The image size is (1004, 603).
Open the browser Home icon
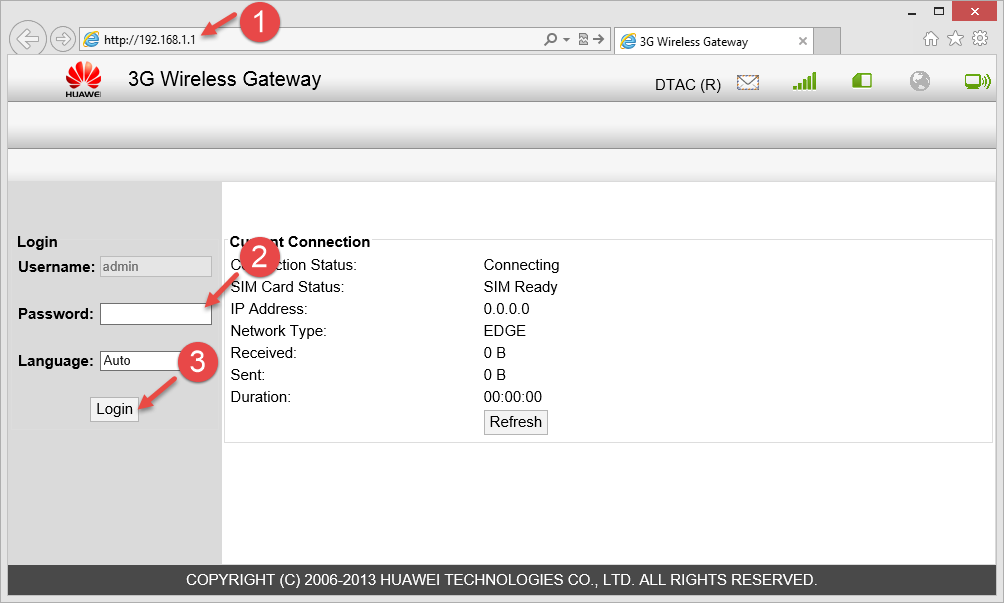click(930, 39)
